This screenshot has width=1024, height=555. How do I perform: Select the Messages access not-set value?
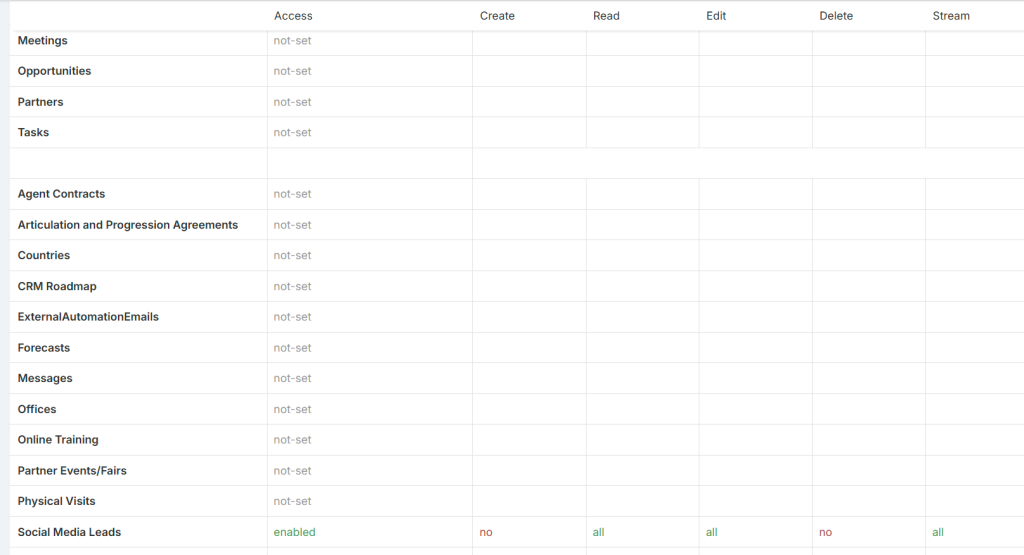[x=292, y=378]
